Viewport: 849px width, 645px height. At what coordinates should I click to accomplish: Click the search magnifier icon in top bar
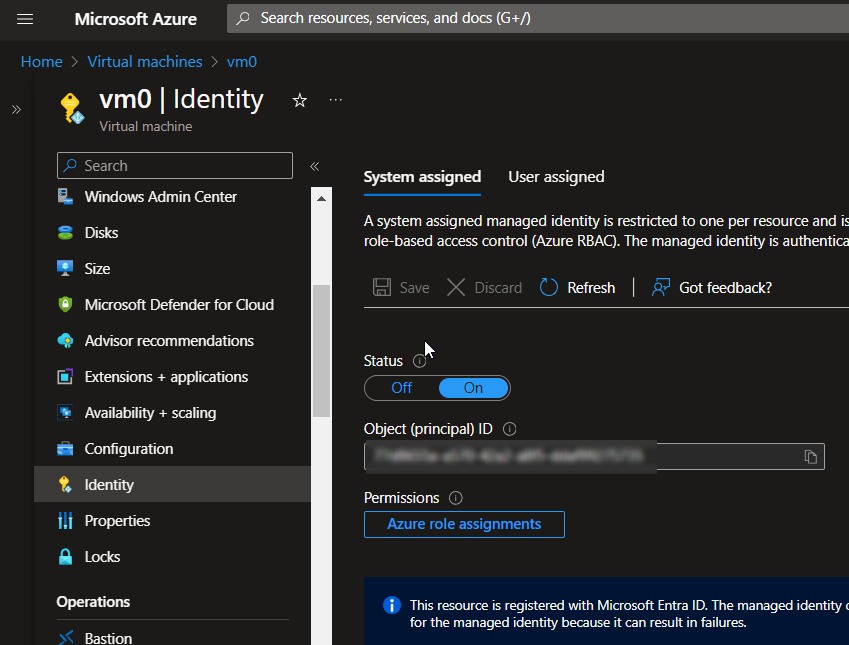[x=243, y=18]
